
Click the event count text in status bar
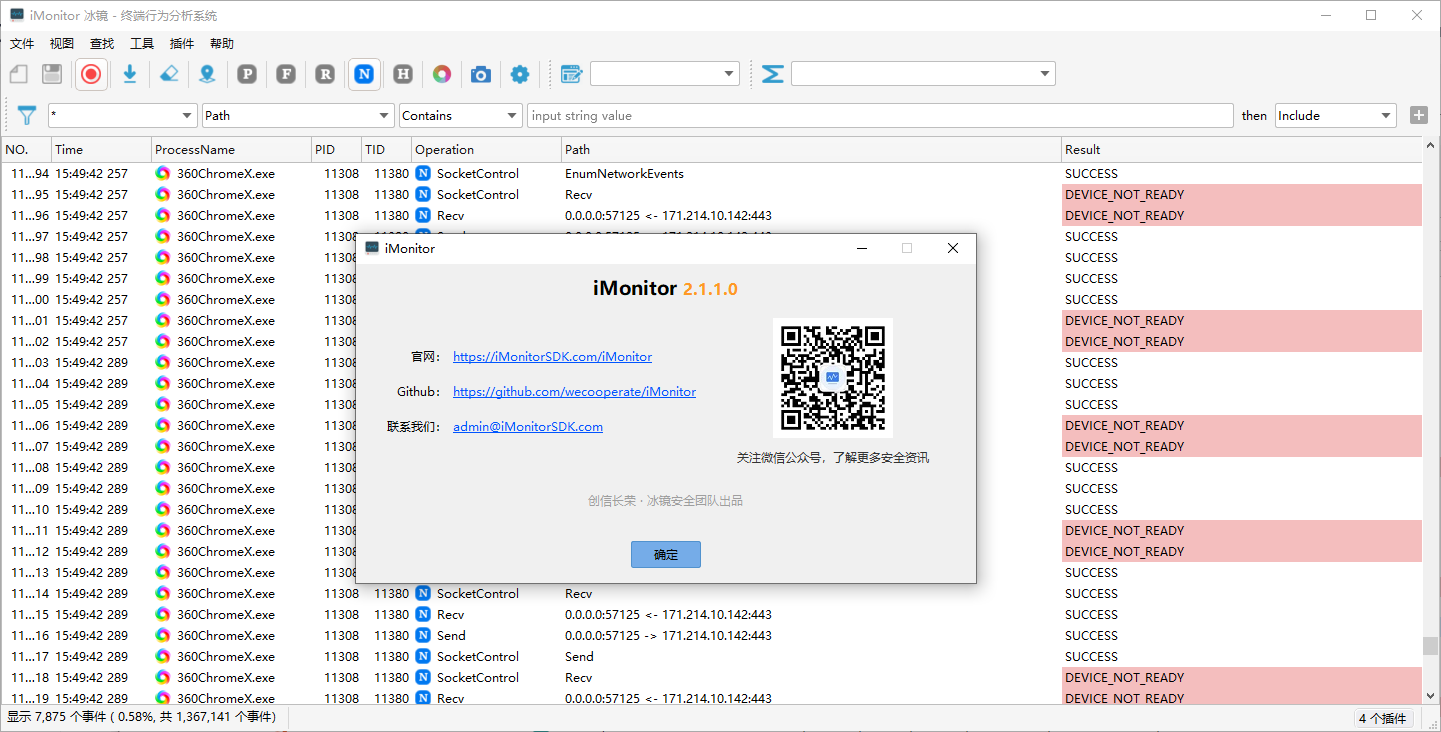tap(141, 717)
